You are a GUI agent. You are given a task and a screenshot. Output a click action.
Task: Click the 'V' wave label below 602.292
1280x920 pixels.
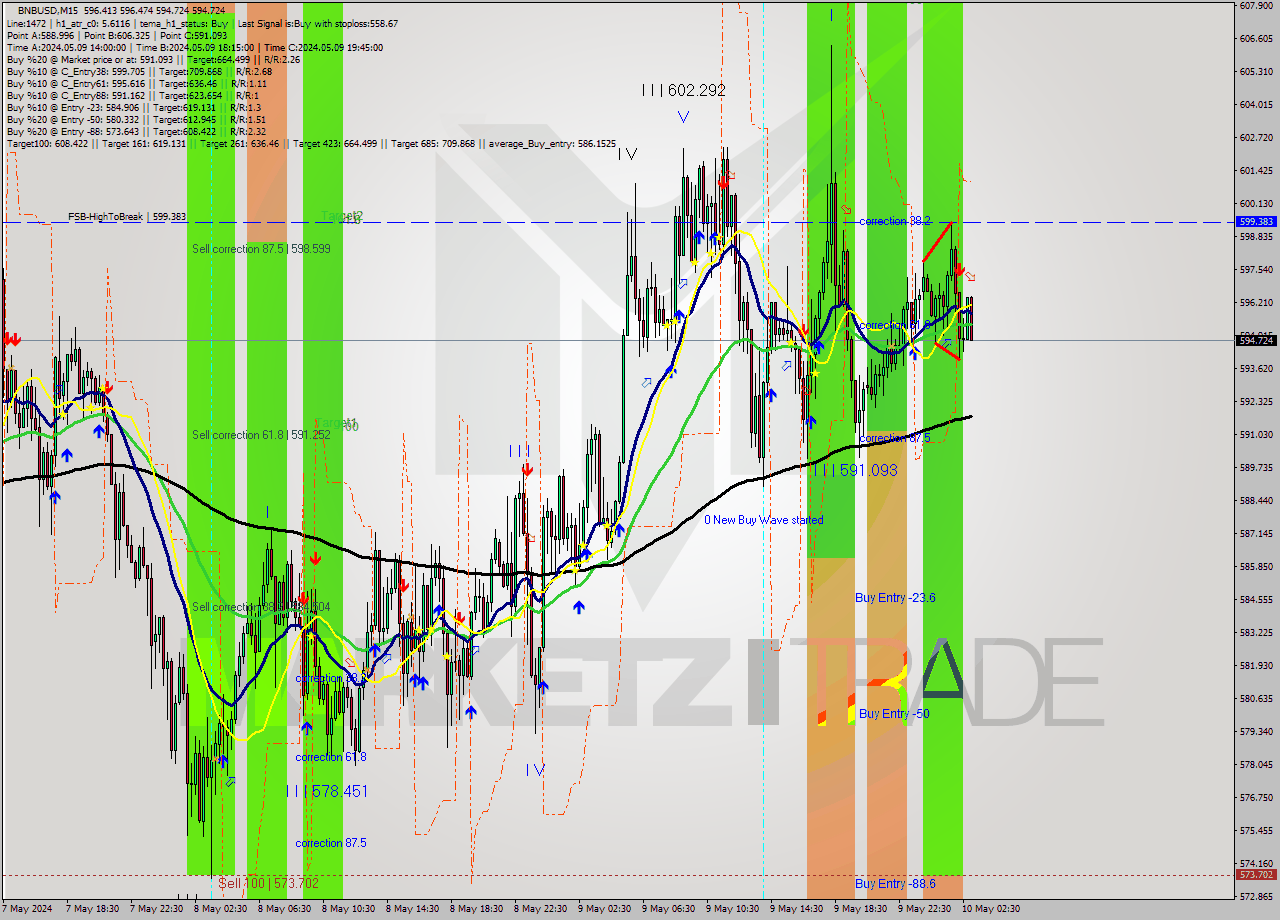[683, 117]
